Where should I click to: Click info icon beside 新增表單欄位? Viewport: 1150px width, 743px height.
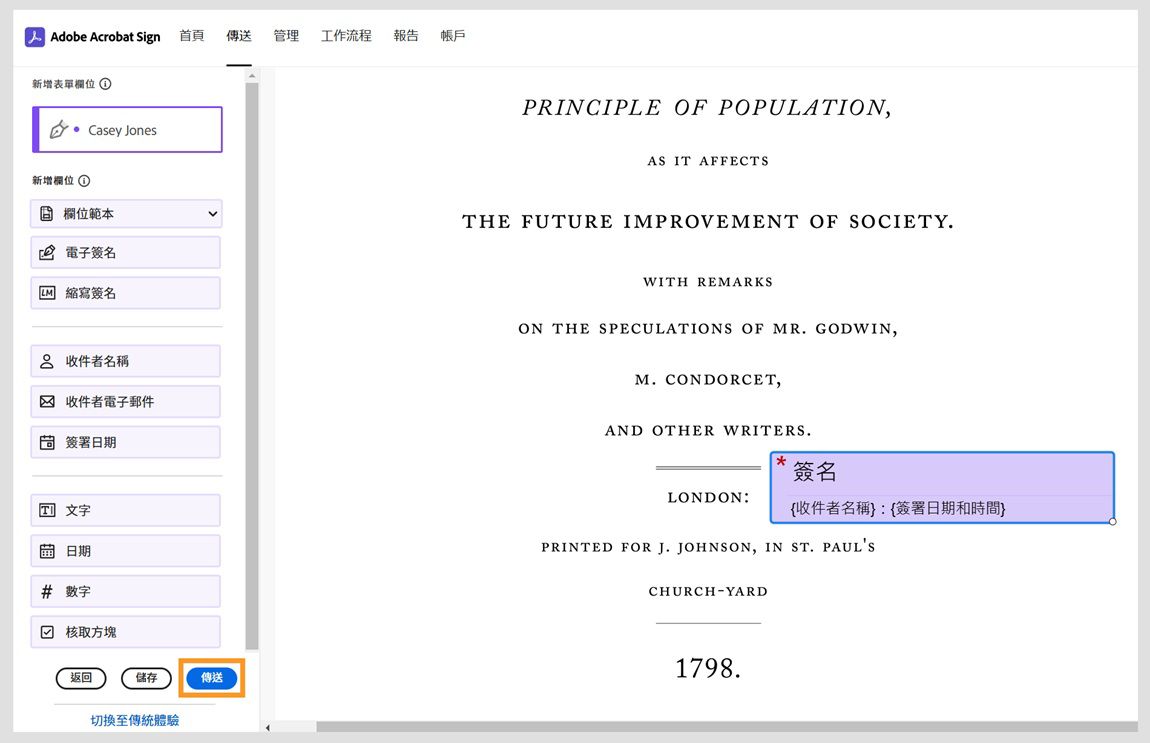[106, 84]
